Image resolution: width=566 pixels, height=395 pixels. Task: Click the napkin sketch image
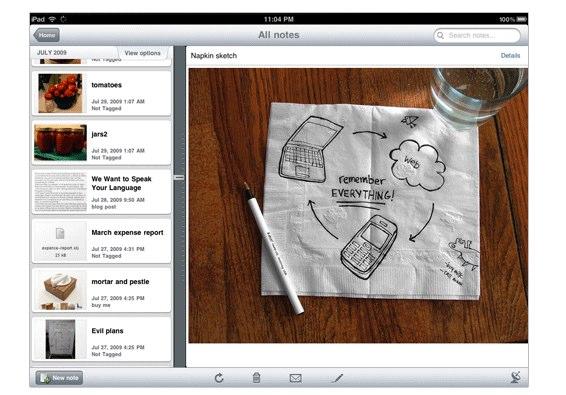[x=358, y=205]
